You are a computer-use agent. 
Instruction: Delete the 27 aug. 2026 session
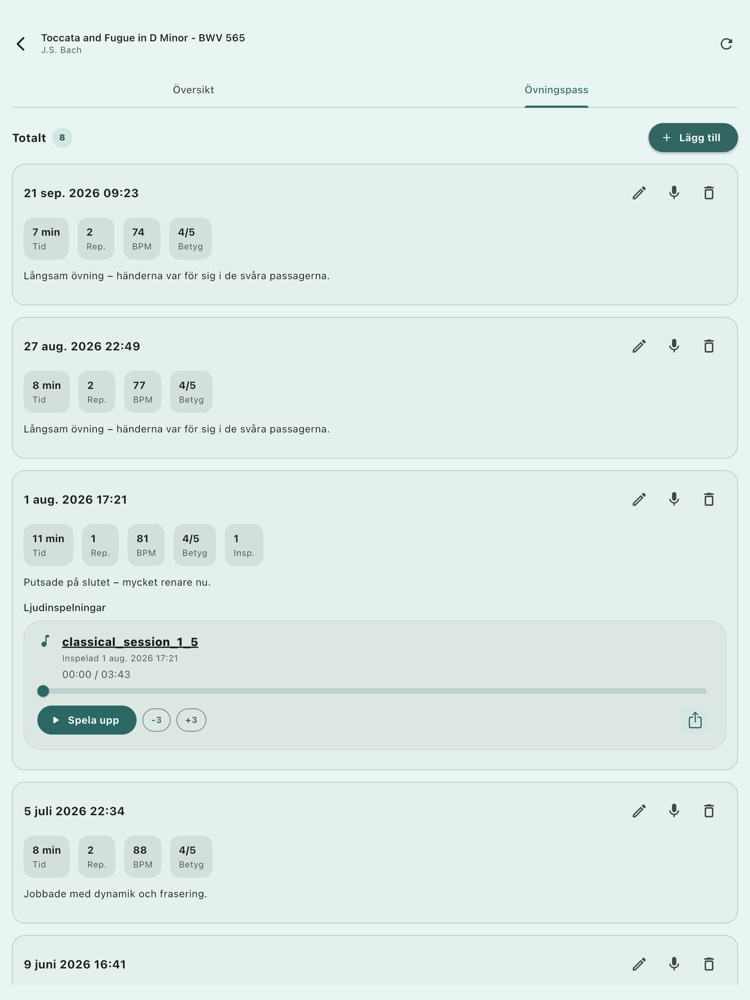(709, 346)
